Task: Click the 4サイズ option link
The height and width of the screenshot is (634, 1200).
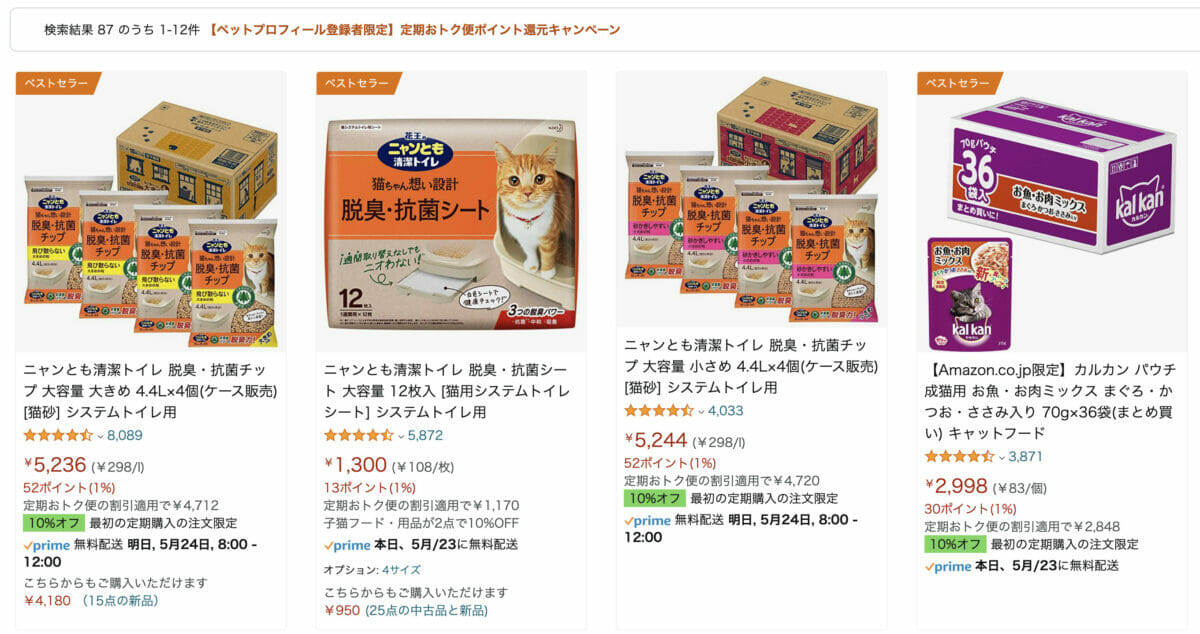Action: click(x=405, y=569)
